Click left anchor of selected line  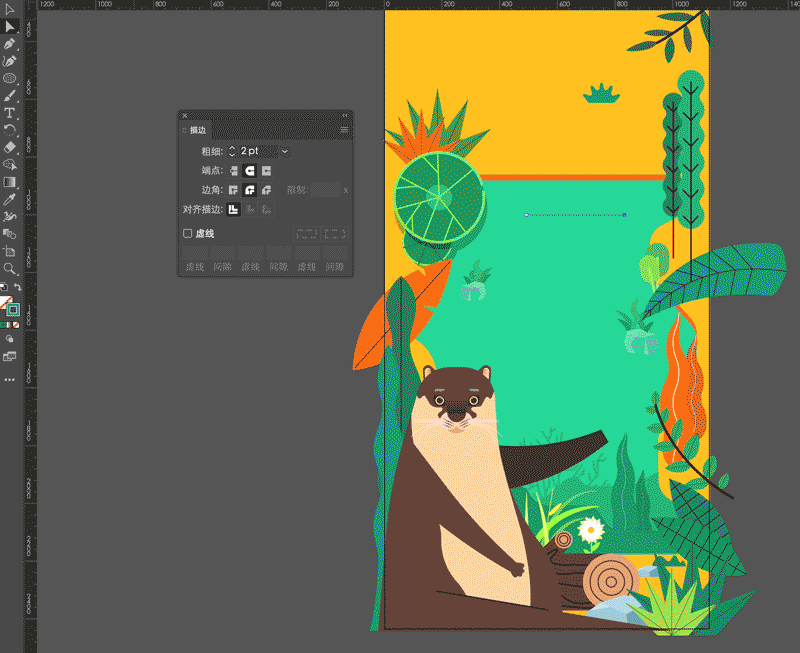527,215
